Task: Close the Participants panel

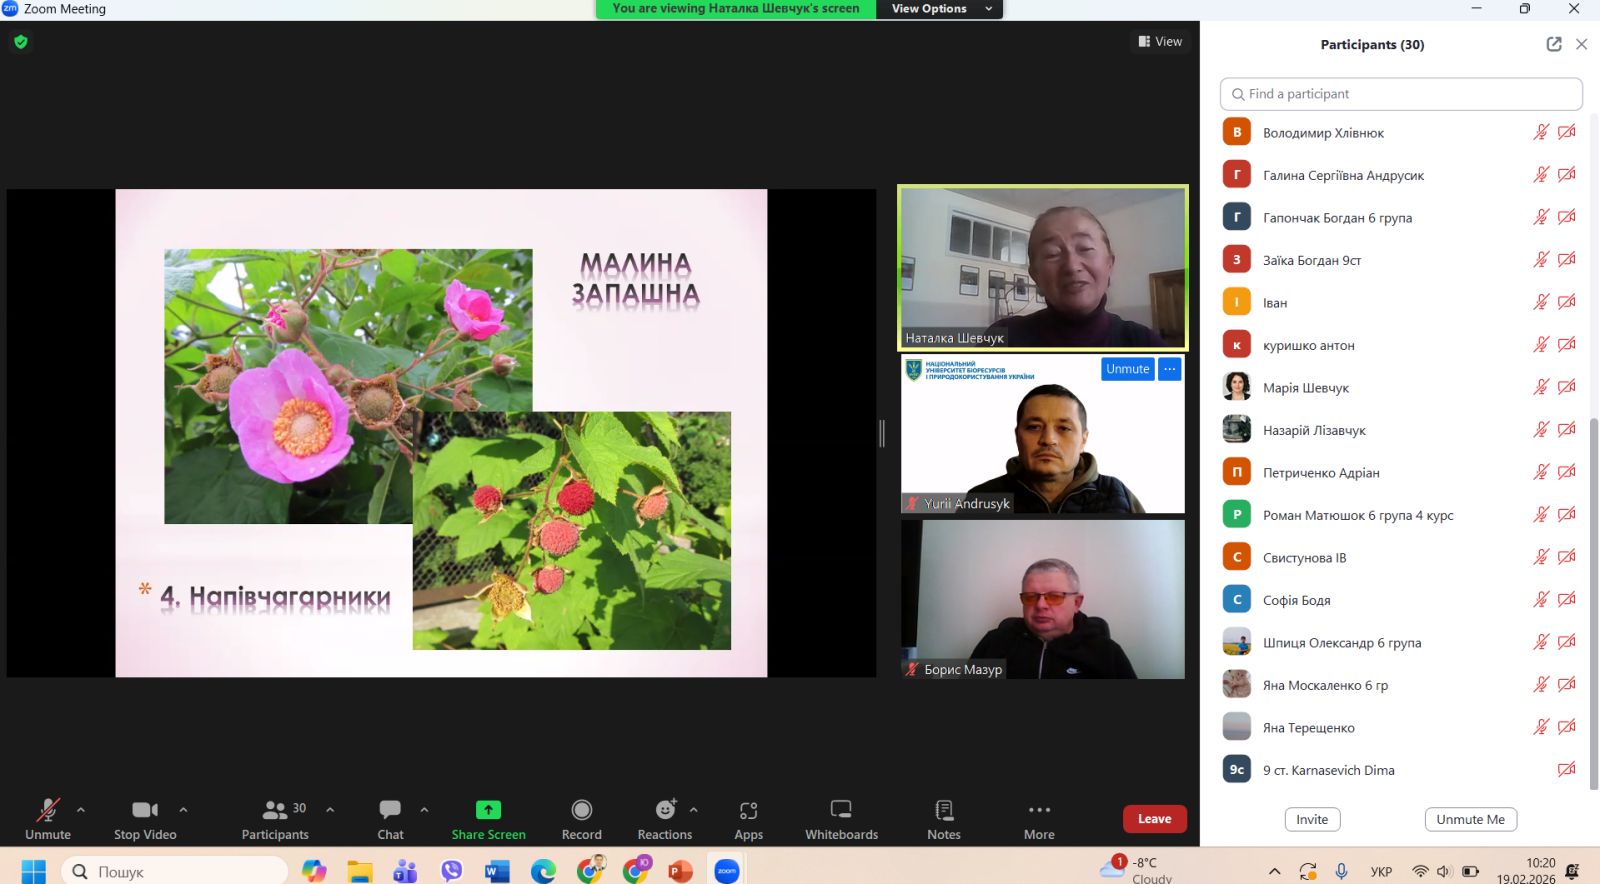Action: click(x=1581, y=44)
